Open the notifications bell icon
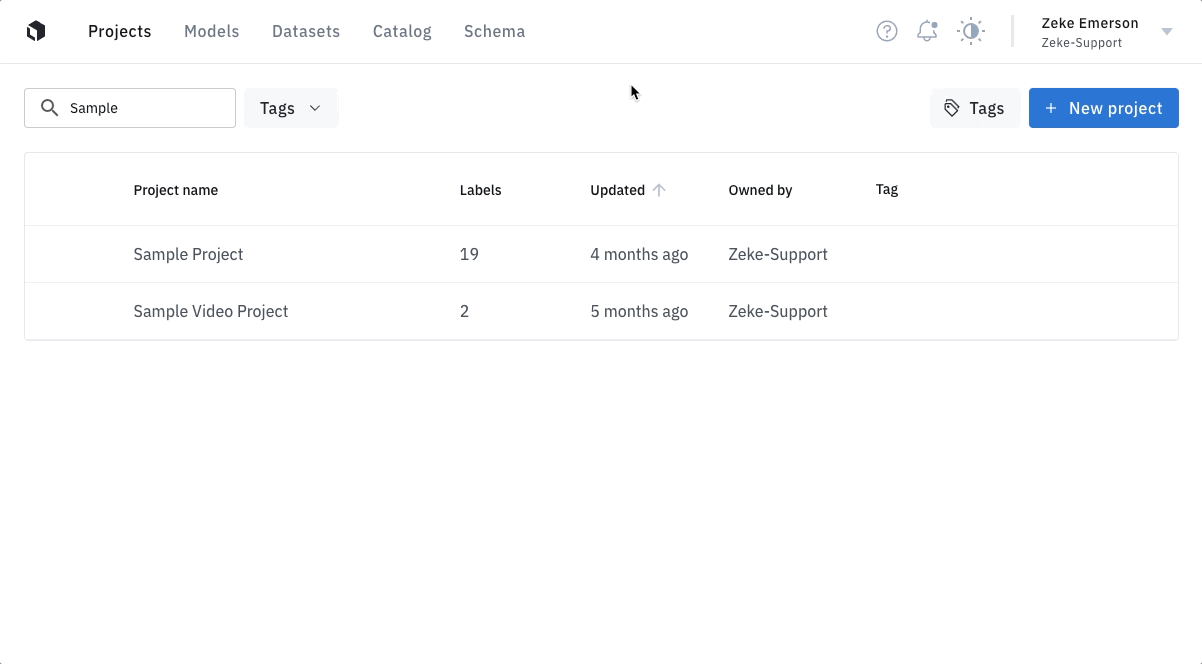The image size is (1202, 664). tap(927, 31)
